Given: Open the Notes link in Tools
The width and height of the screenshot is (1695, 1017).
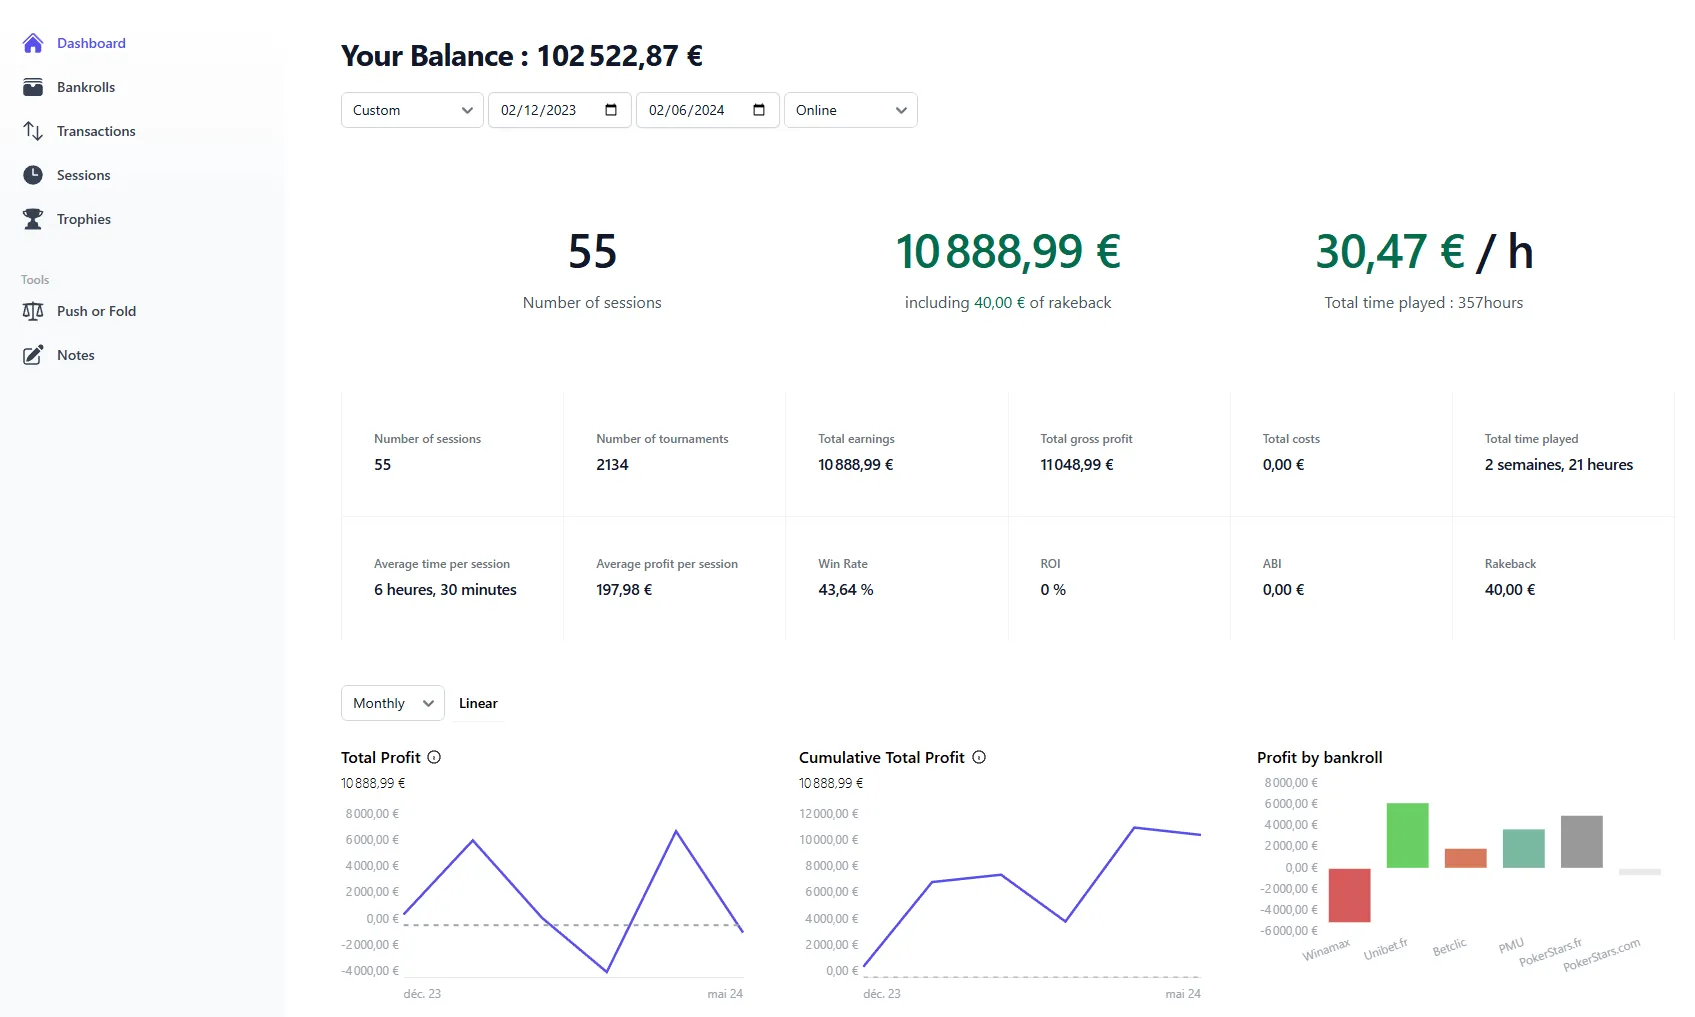Looking at the screenshot, I should [76, 355].
